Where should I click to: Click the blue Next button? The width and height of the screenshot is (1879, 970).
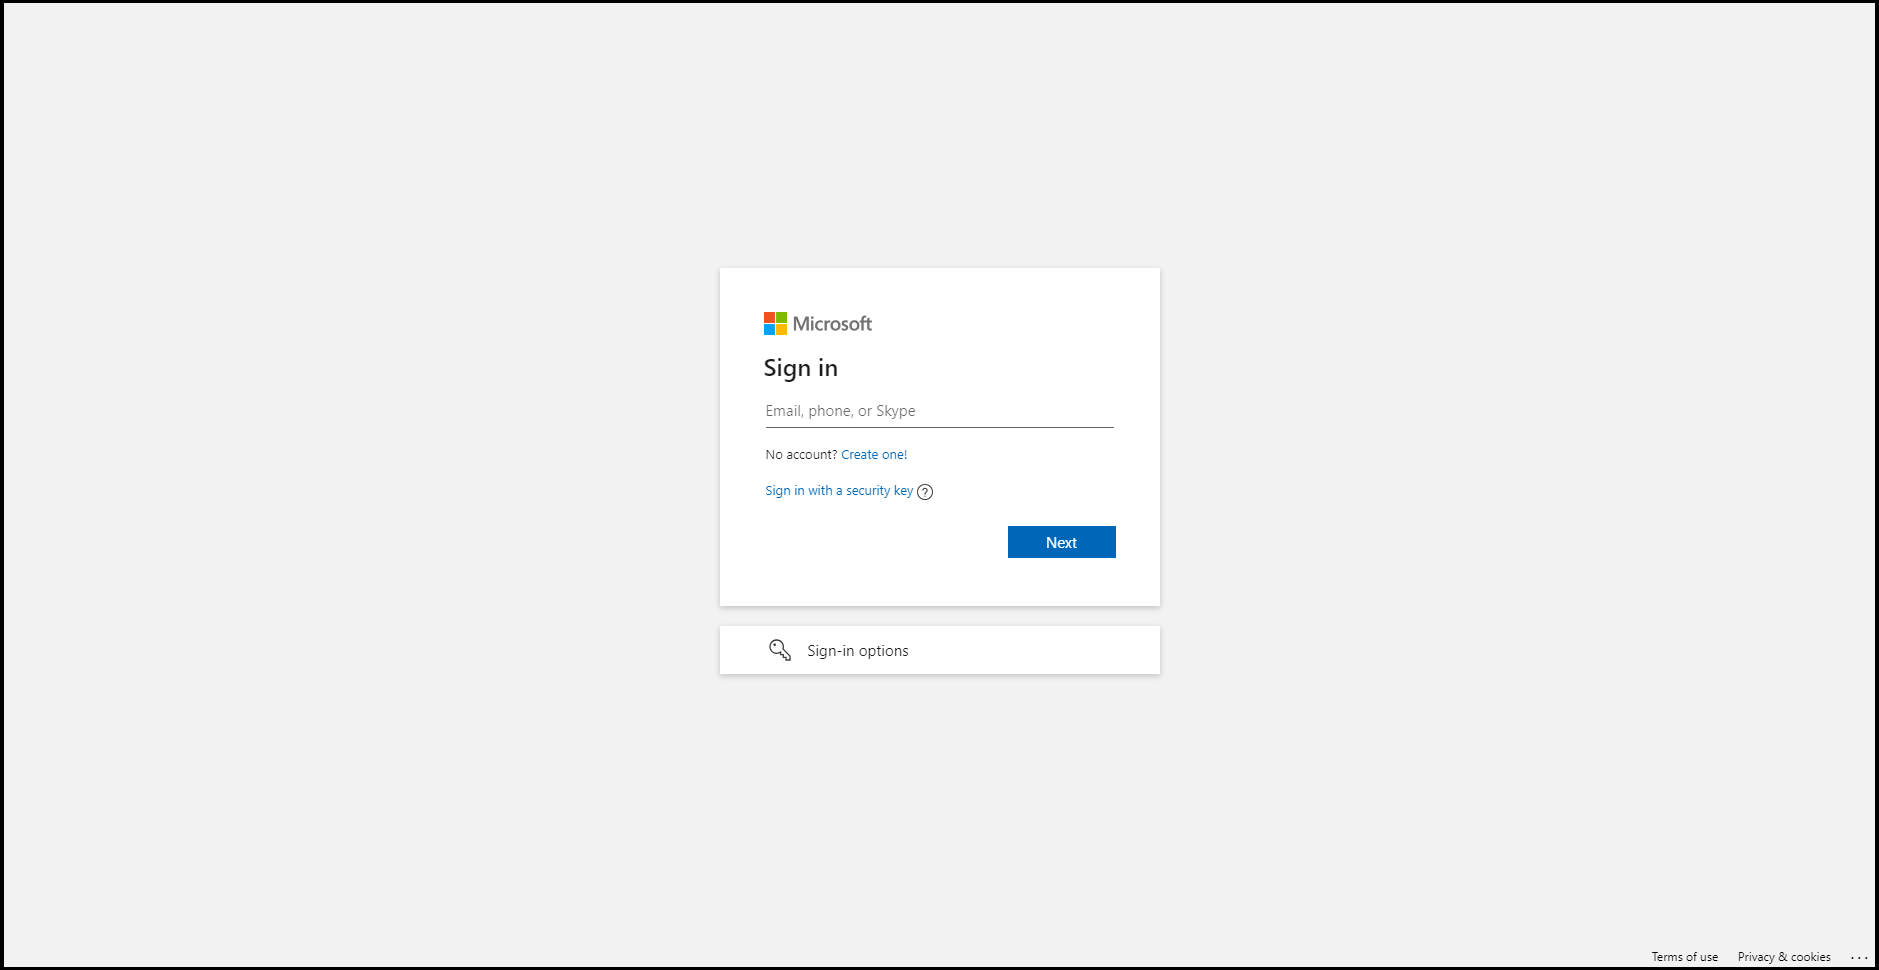coord(1062,542)
